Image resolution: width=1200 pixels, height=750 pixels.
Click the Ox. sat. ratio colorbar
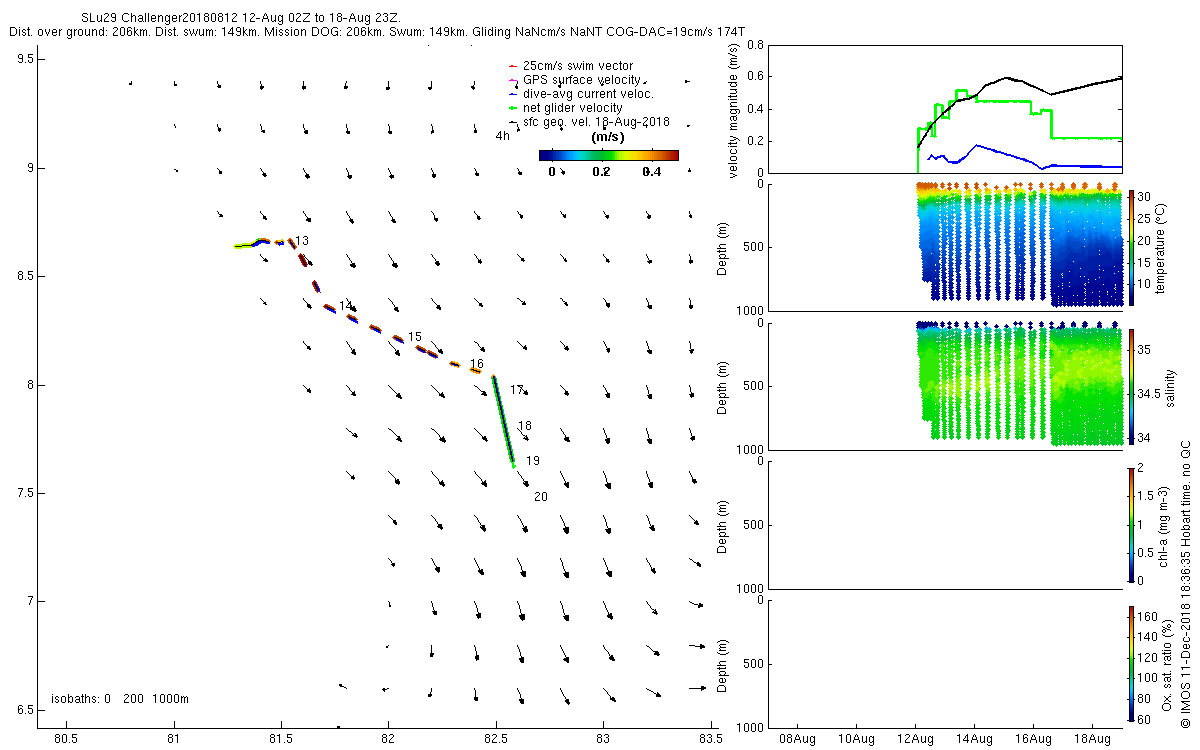point(1132,663)
